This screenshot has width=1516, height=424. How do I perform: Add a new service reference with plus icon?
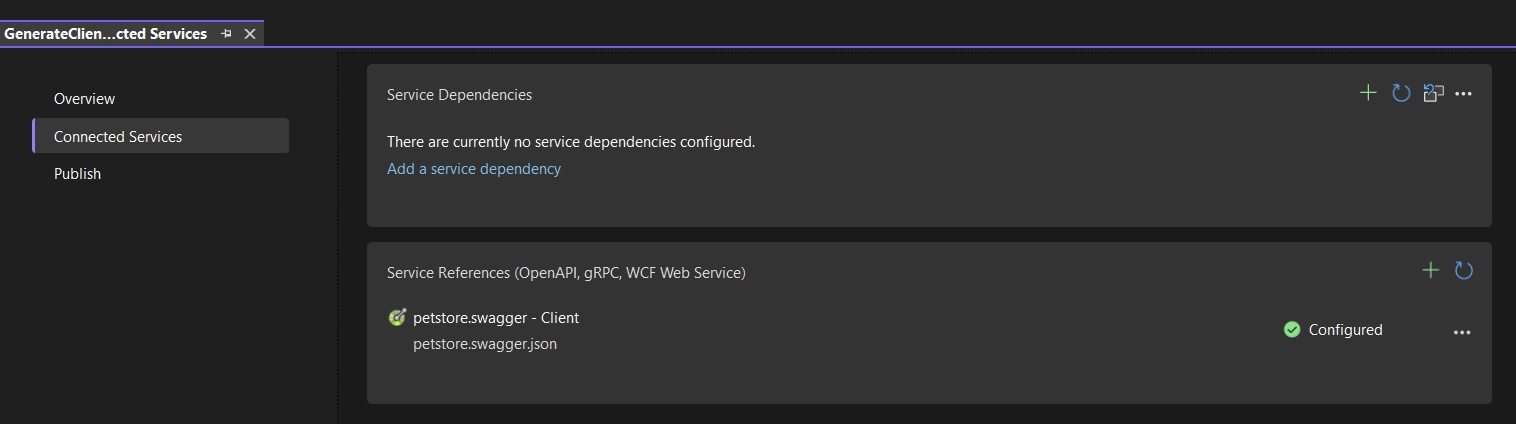(x=1431, y=270)
